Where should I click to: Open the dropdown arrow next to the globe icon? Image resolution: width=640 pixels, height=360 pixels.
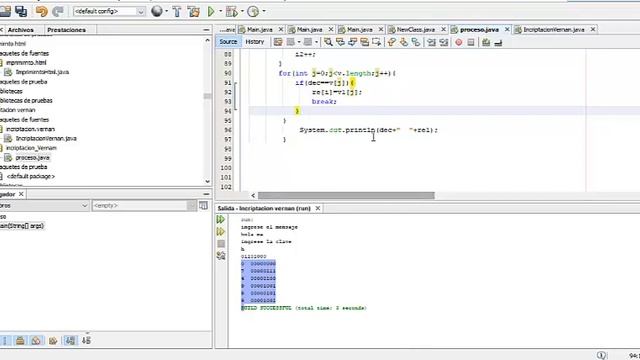[167, 11]
